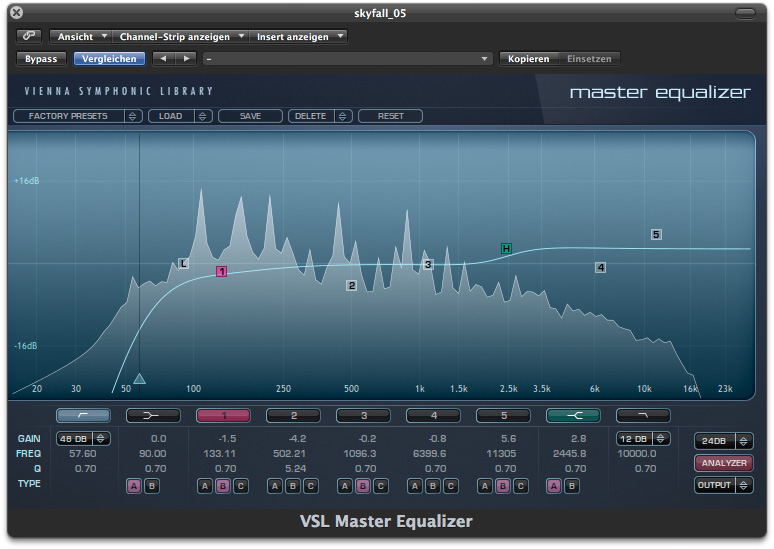The height and width of the screenshot is (549, 774).
Task: Select type B for band 5
Action: point(503,486)
